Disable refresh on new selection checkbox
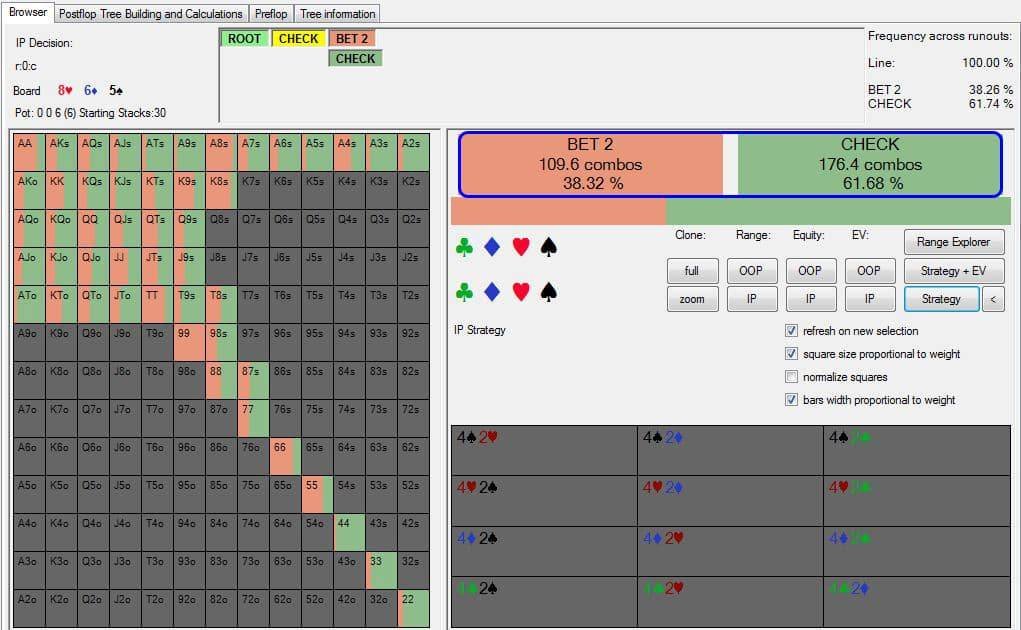 click(x=792, y=331)
